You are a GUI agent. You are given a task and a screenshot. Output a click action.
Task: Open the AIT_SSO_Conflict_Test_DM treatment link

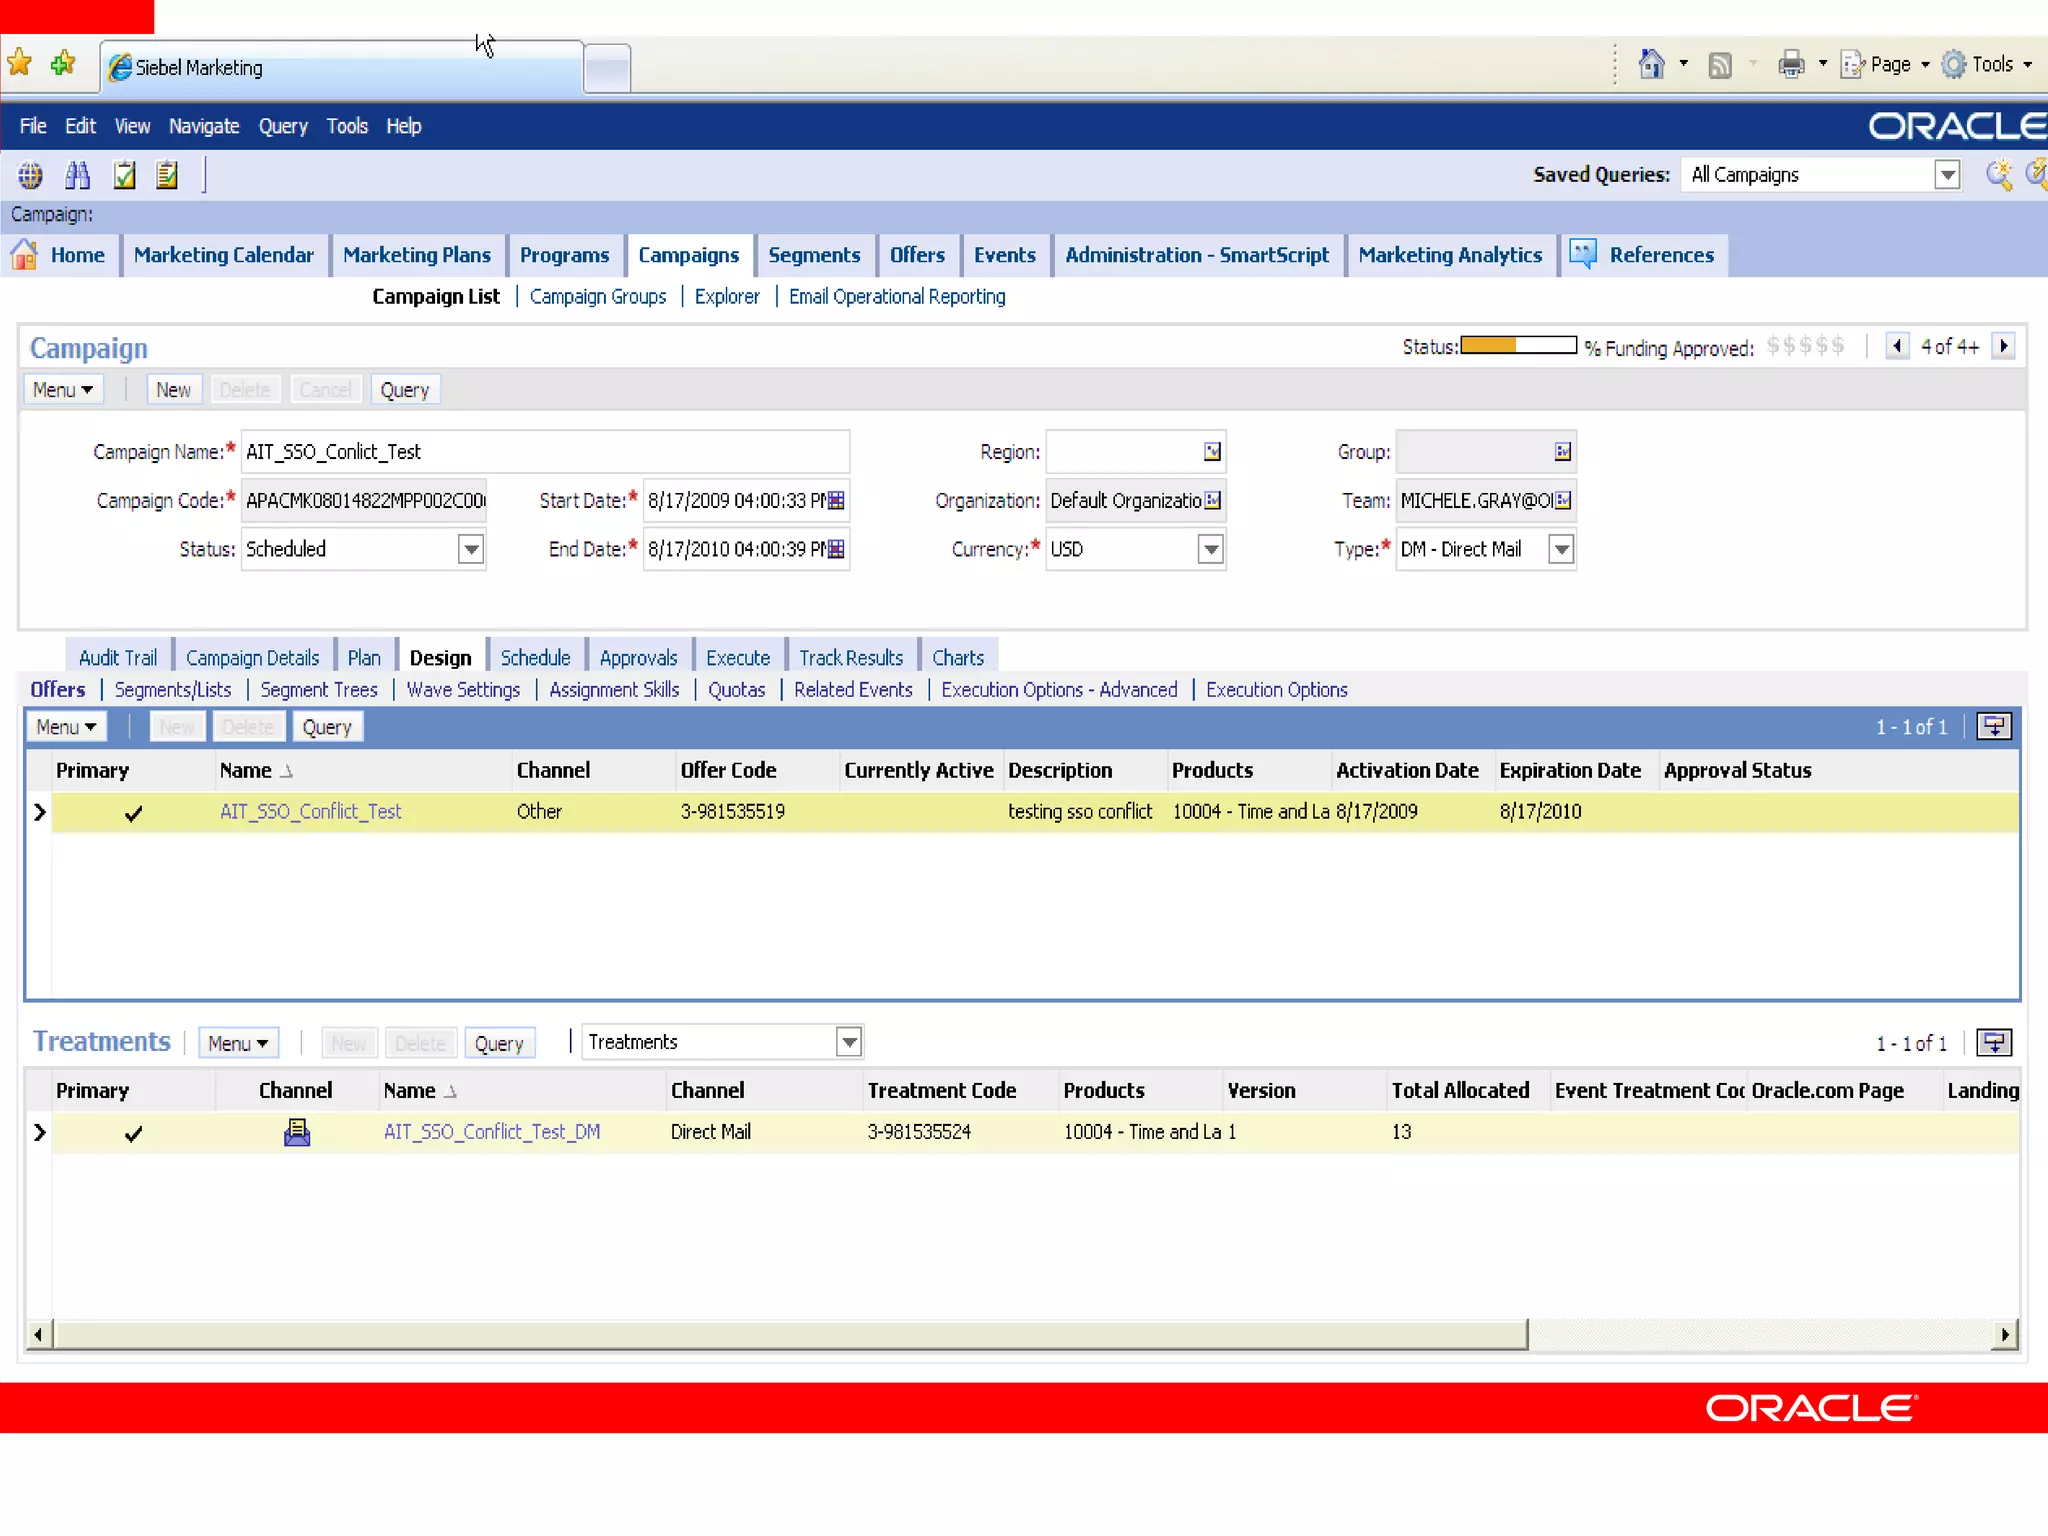tap(491, 1132)
